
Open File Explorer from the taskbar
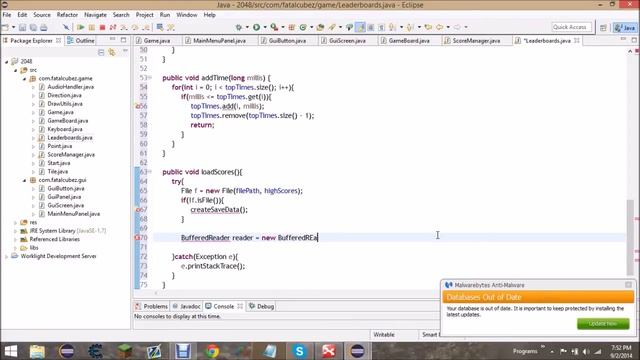(37, 351)
